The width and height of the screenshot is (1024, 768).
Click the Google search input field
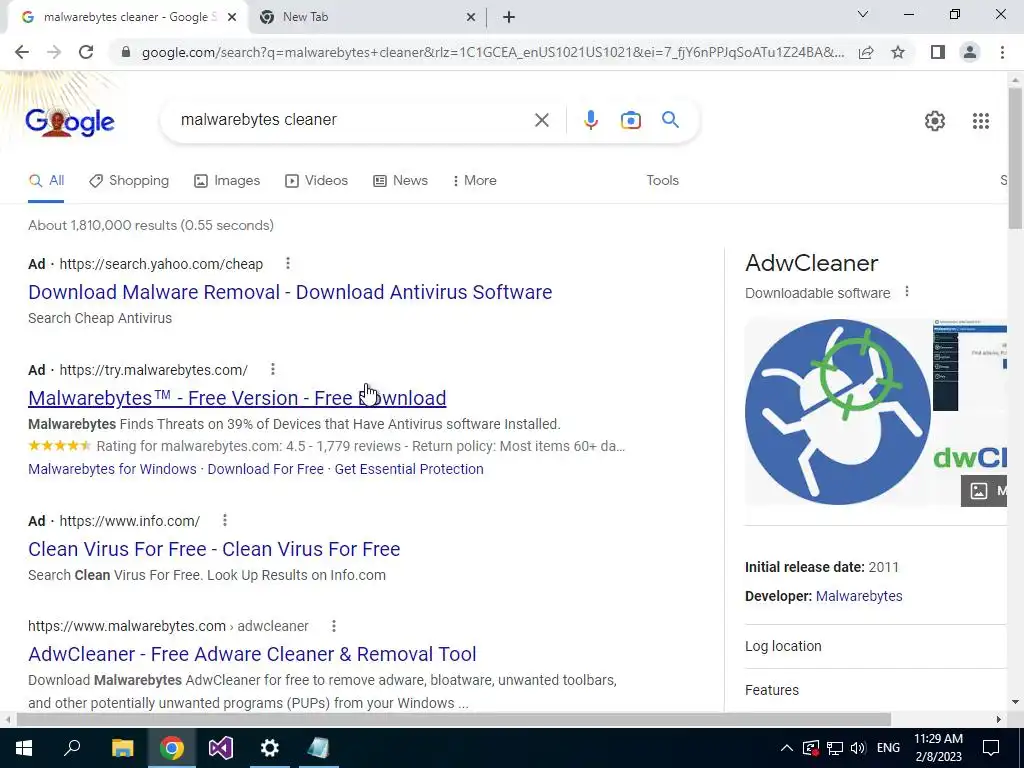click(353, 120)
